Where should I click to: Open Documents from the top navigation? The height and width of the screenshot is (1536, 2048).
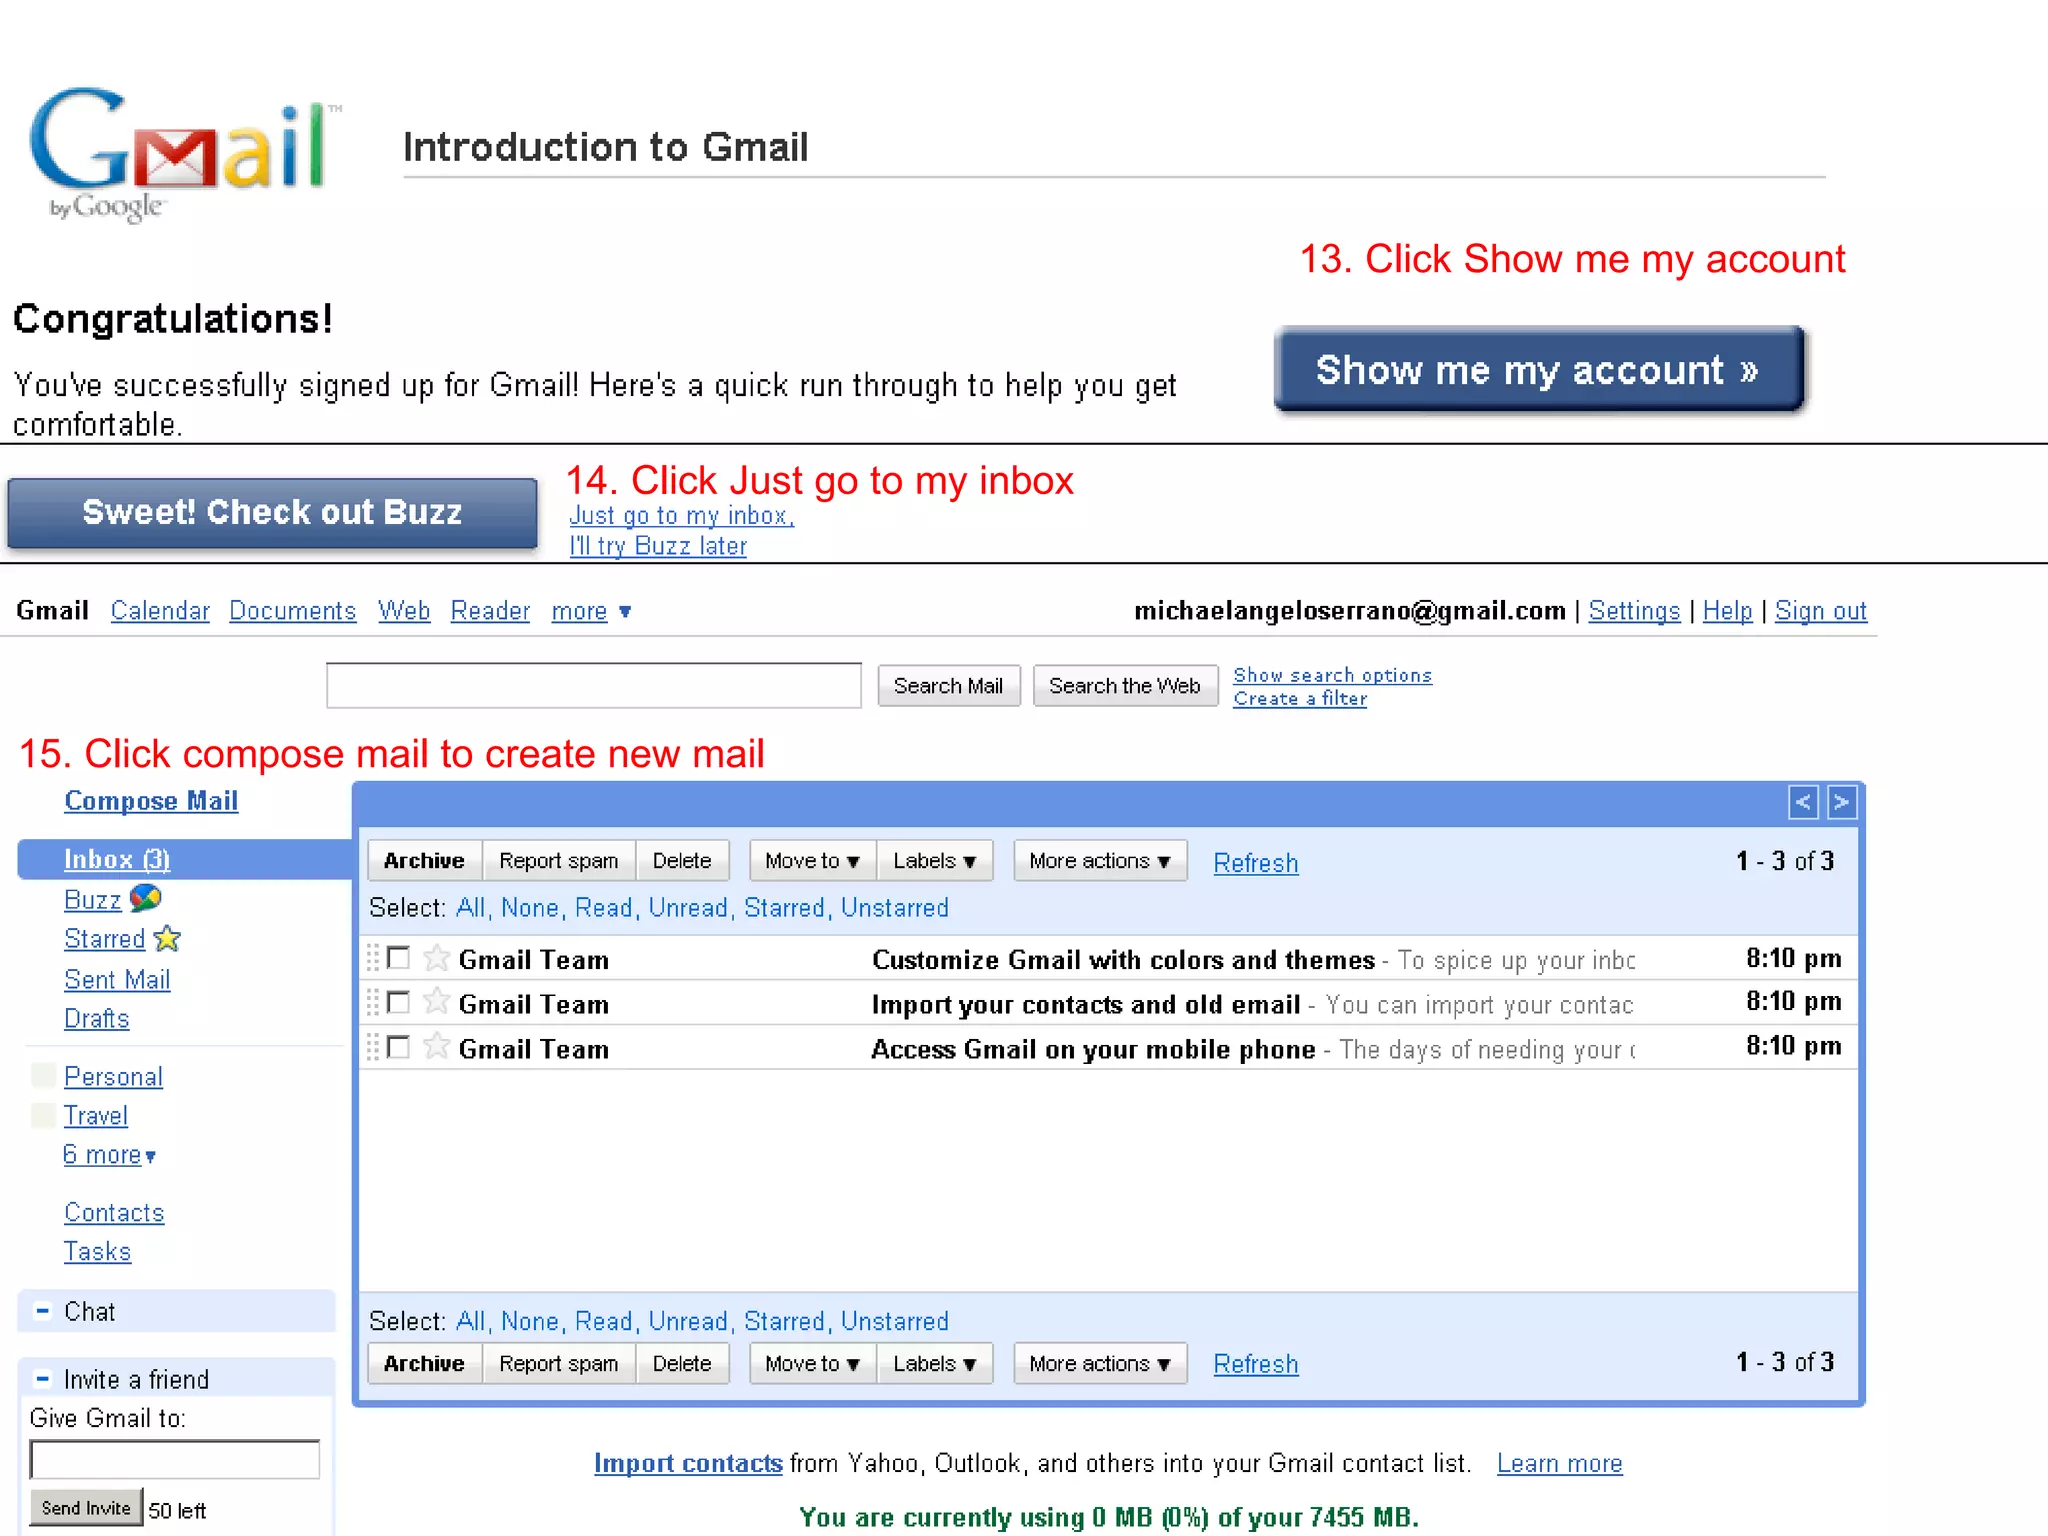[292, 611]
